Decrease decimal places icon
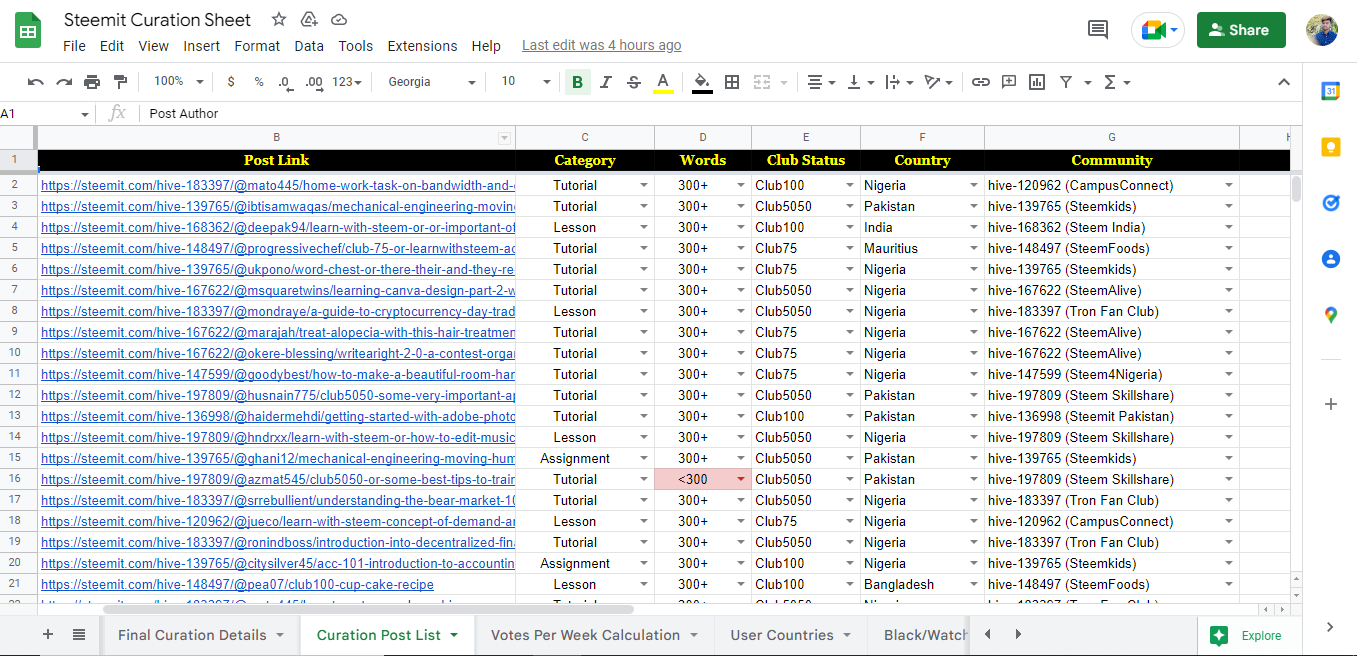This screenshot has height=656, width=1357. point(285,82)
